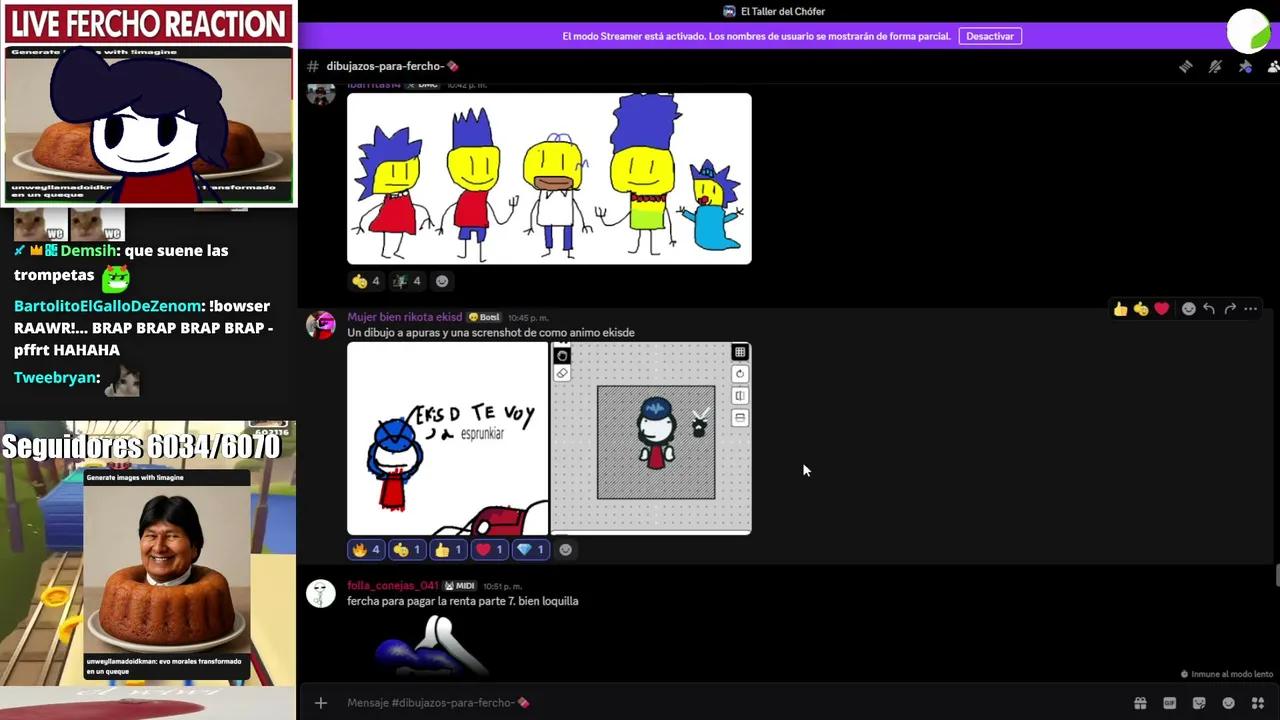Click the dibujazos-para-fercho channel name header
The image size is (1280, 720).
tap(392, 66)
